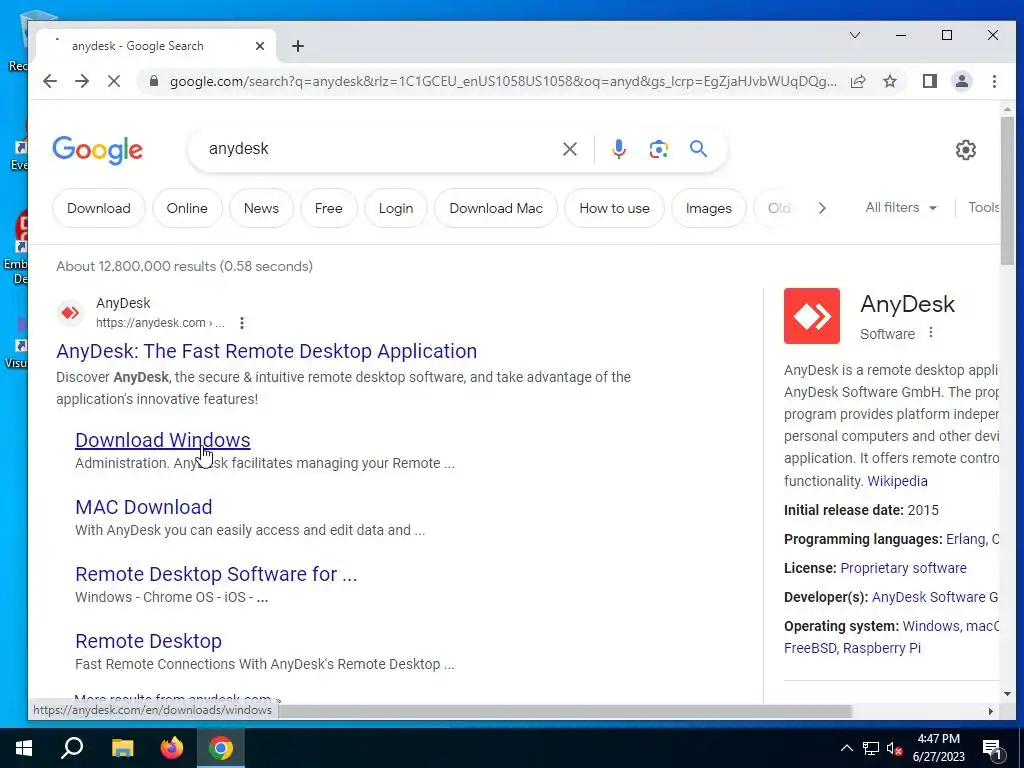Open FreeBSD operating system link
The image size is (1024, 768).
point(810,648)
